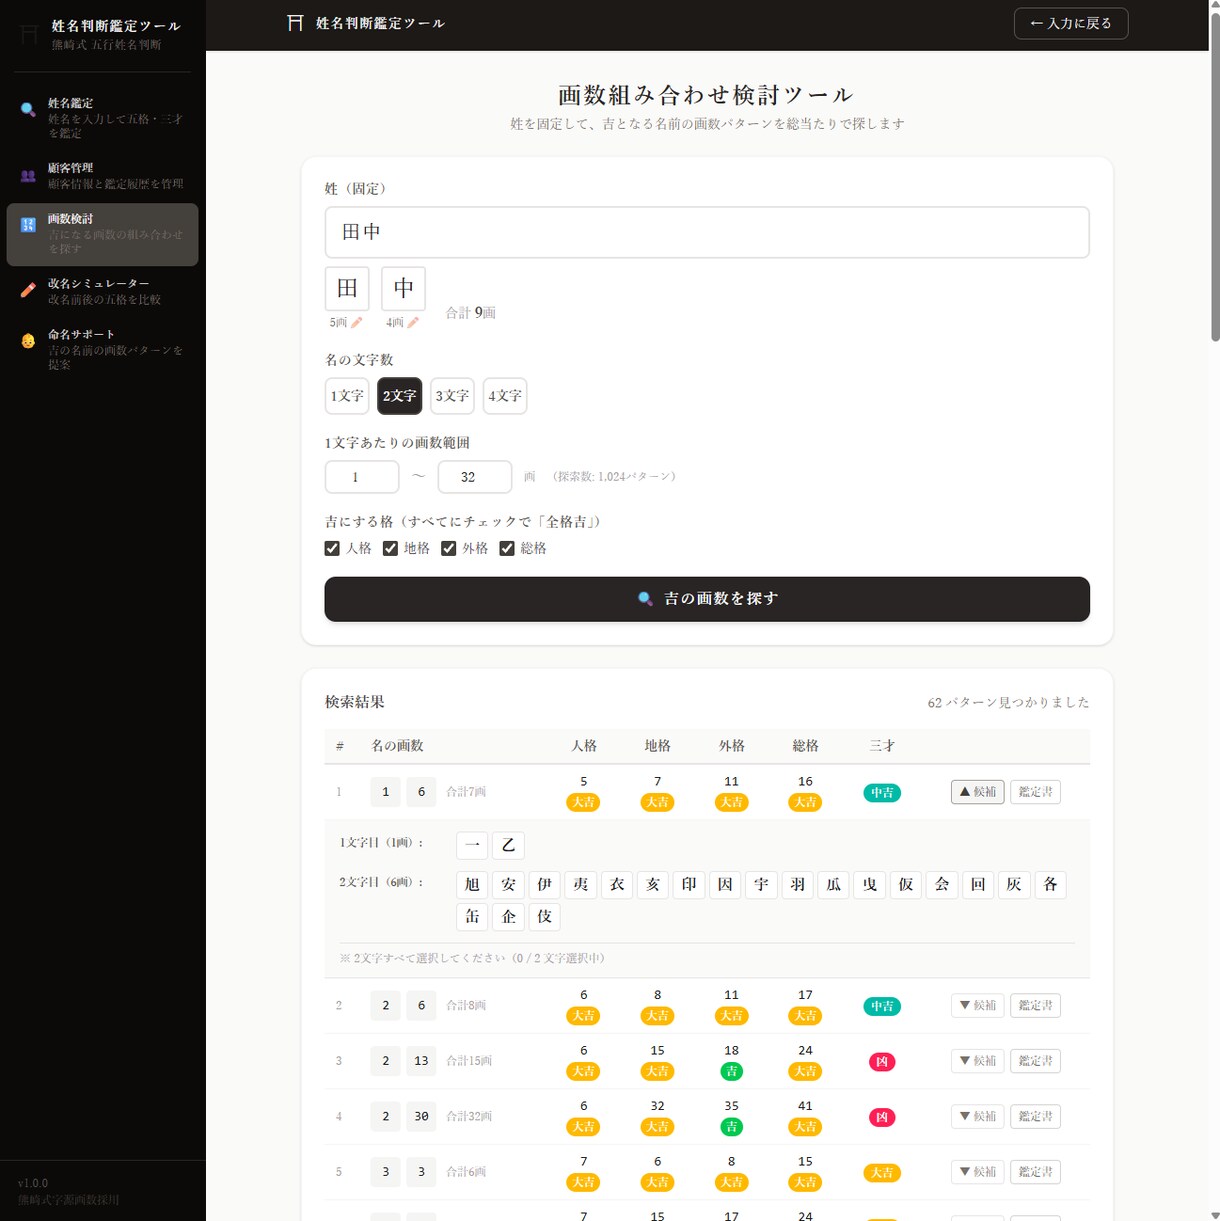Click the 吉の画数を探す search button

pos(707,599)
